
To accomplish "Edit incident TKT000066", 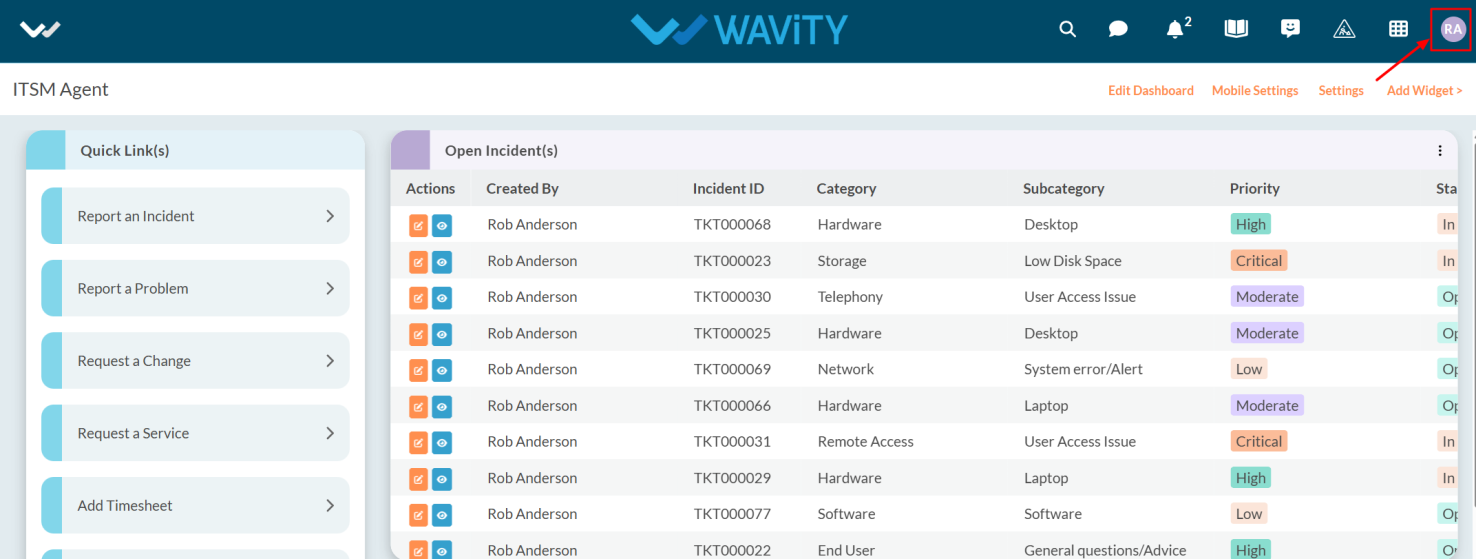I will click(418, 406).
